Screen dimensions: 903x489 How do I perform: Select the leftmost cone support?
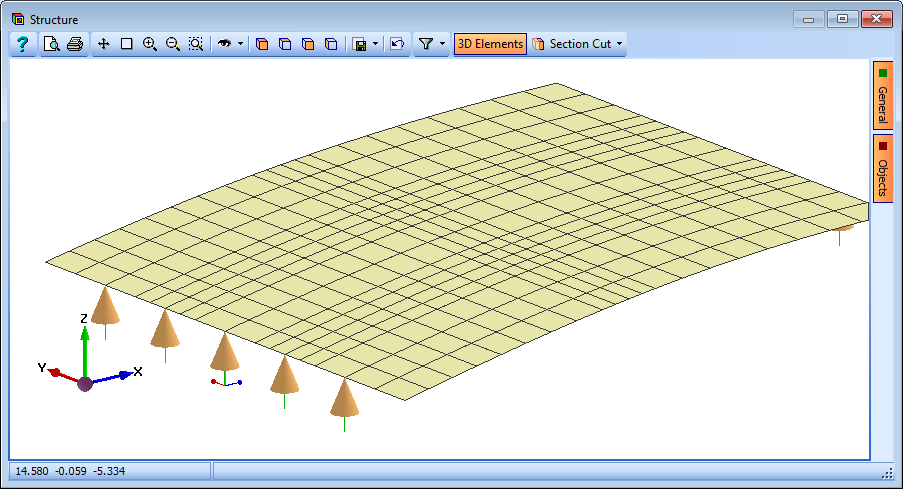(x=105, y=306)
